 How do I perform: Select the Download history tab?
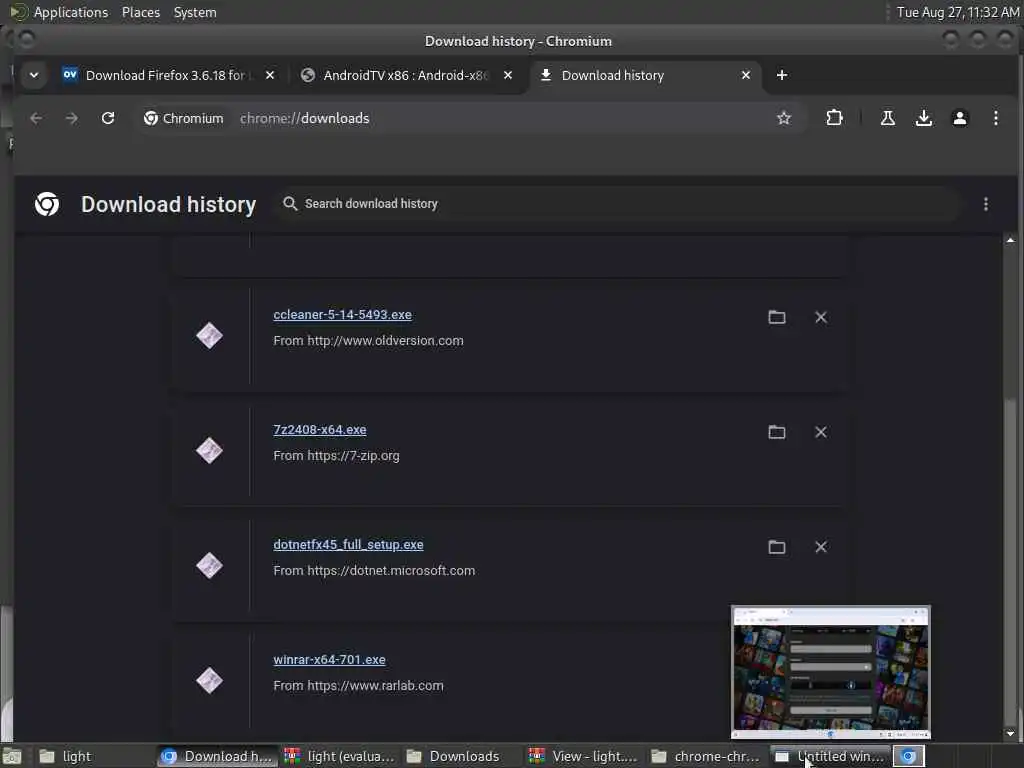(x=645, y=75)
